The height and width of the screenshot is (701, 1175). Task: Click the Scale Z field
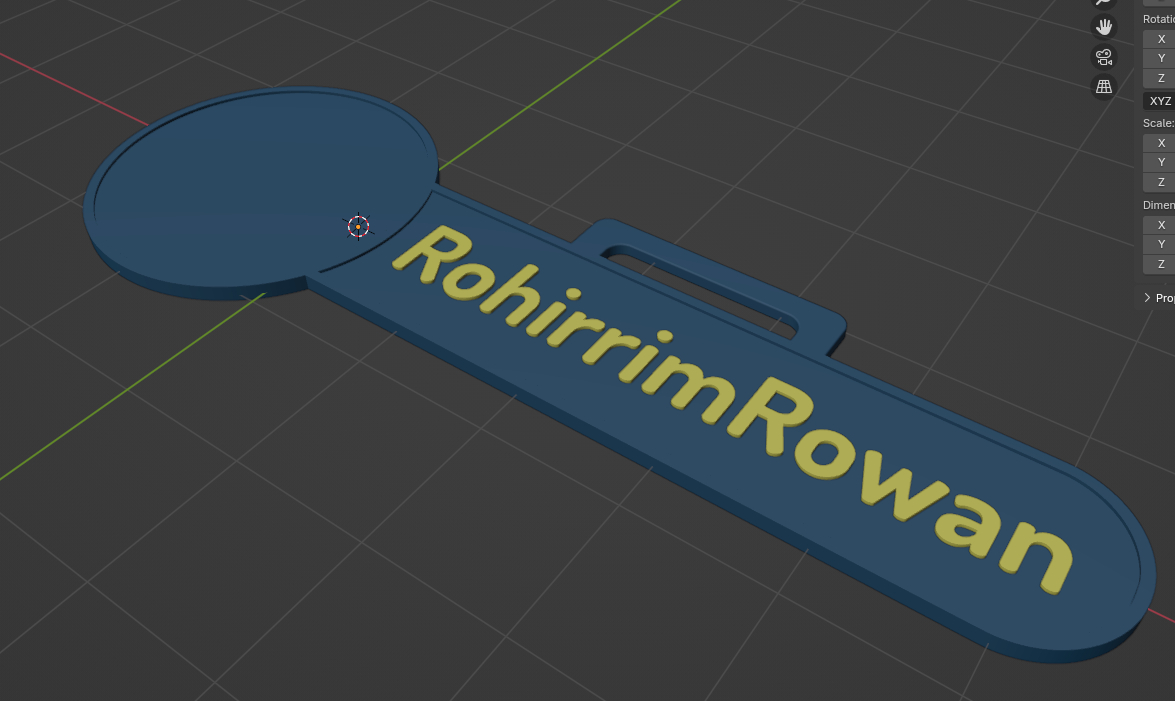(1160, 182)
